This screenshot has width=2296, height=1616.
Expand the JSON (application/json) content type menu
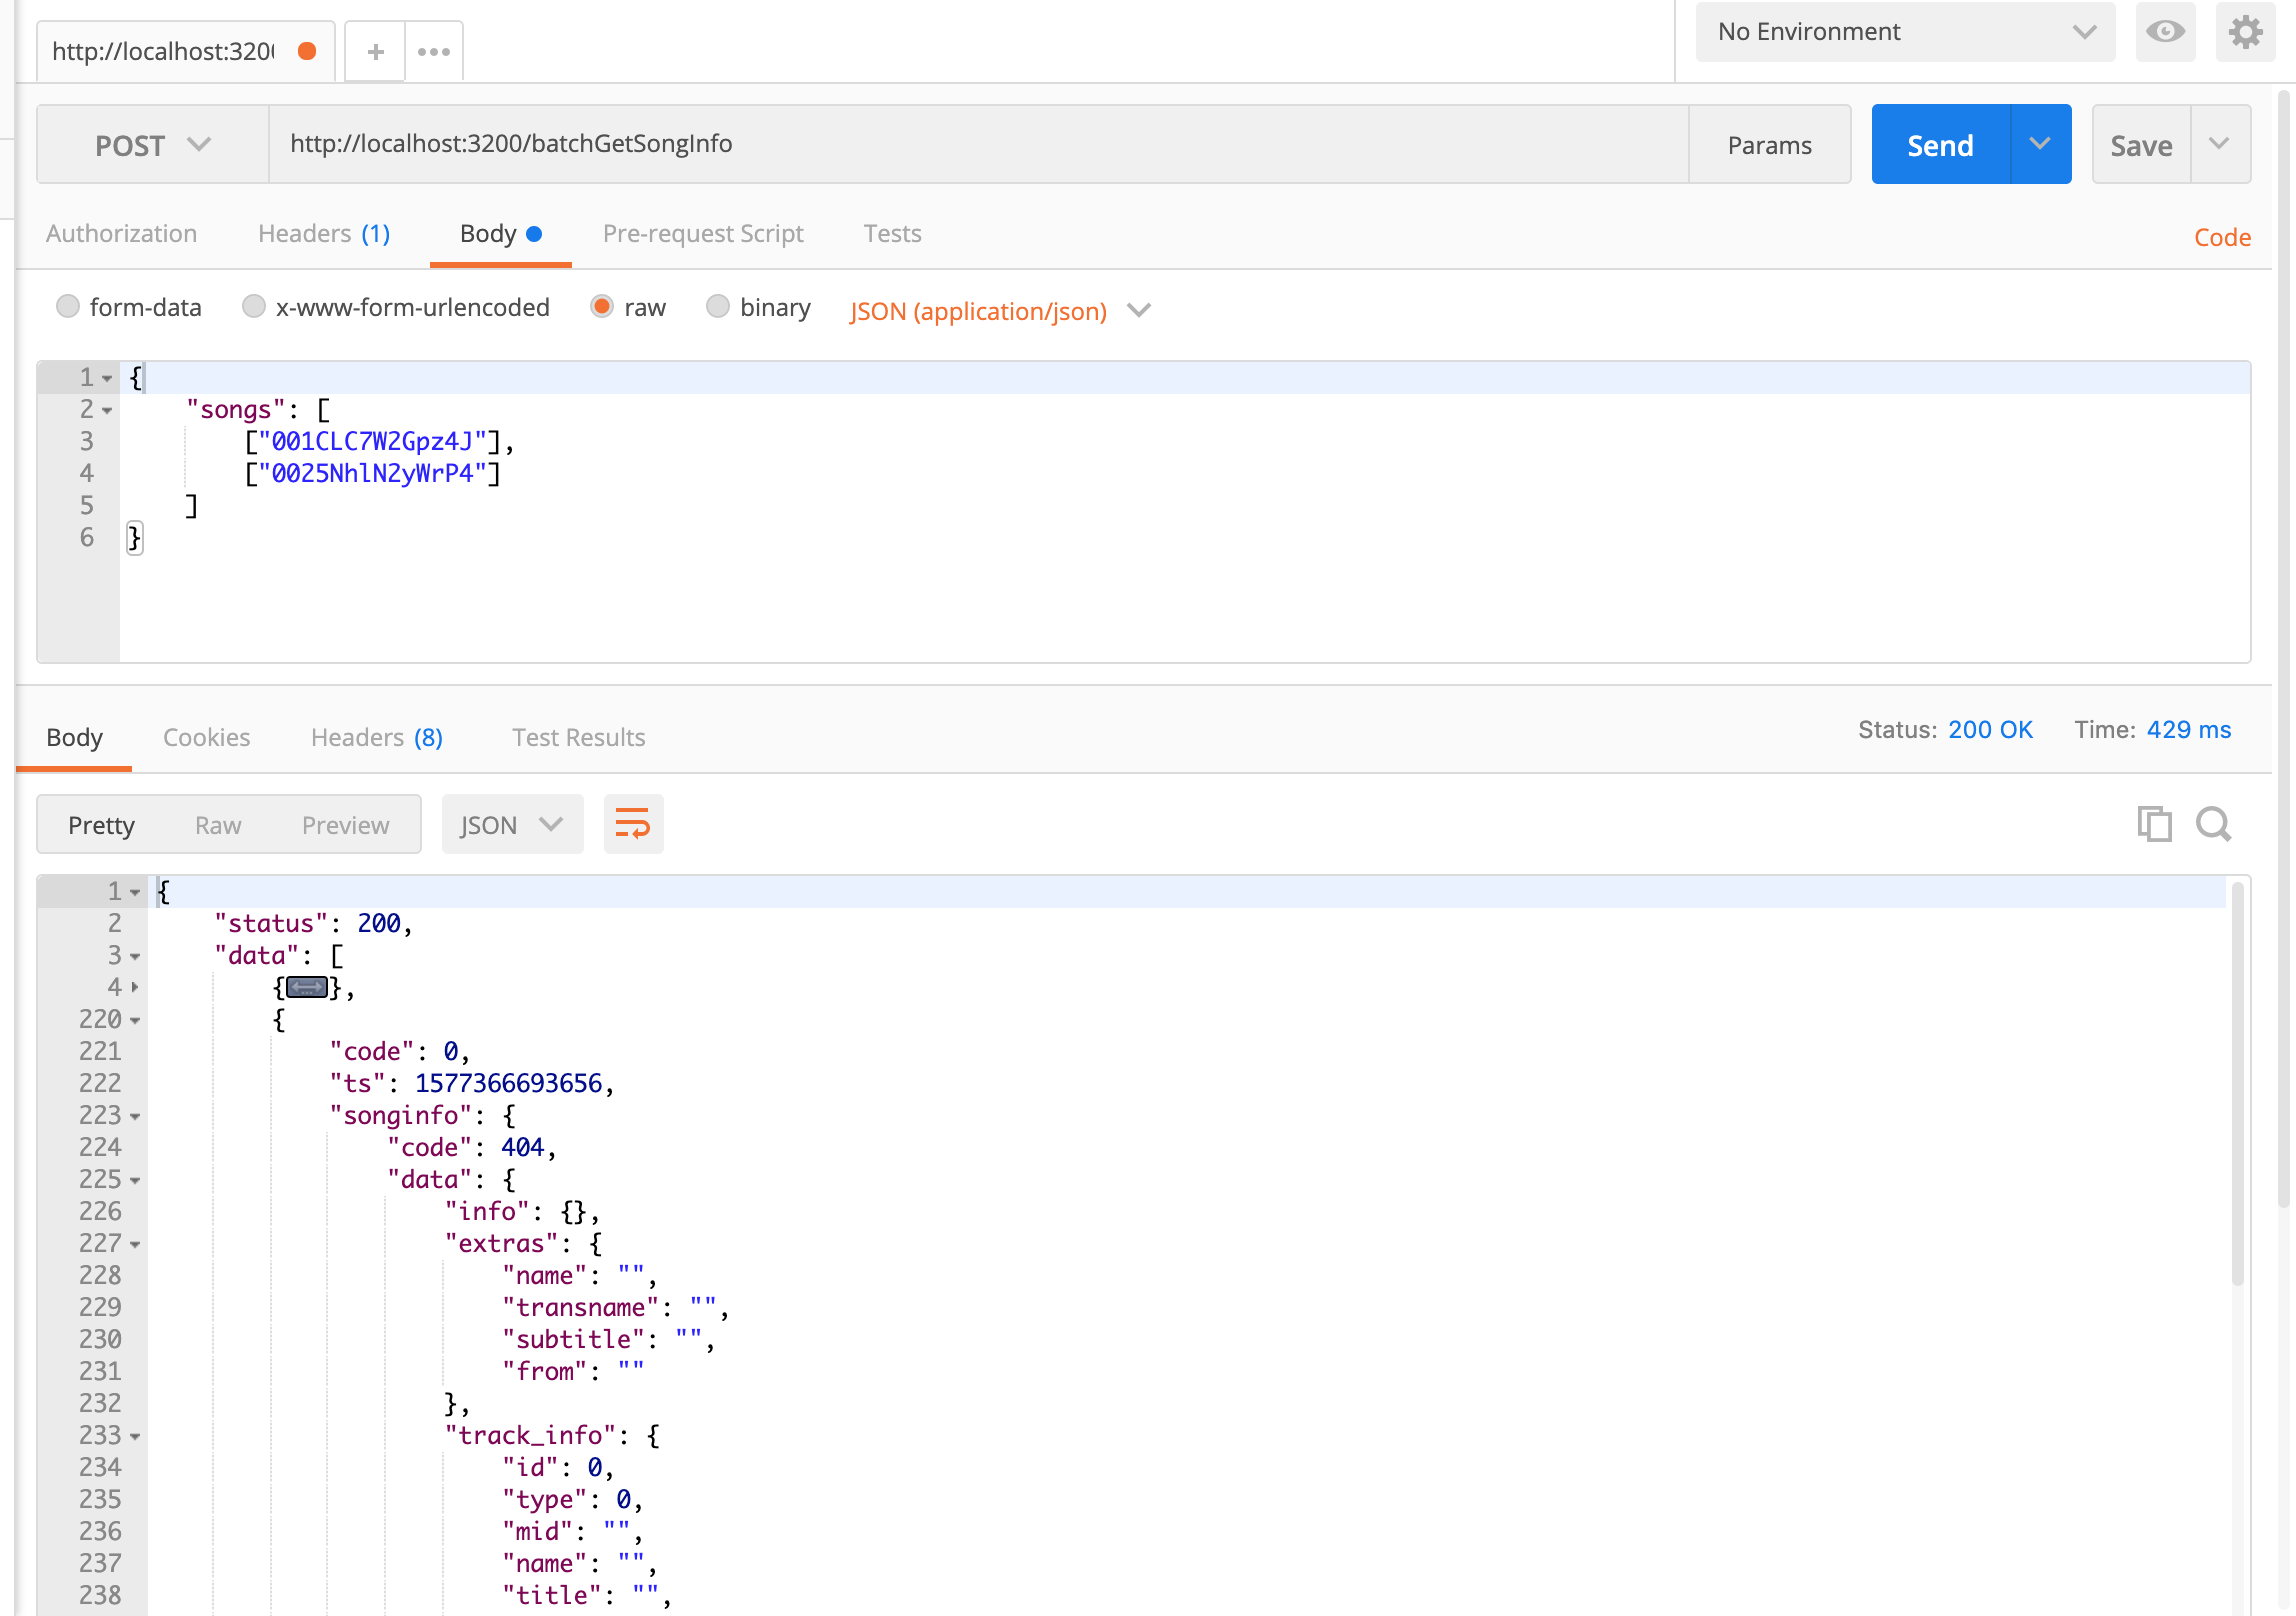click(1000, 311)
